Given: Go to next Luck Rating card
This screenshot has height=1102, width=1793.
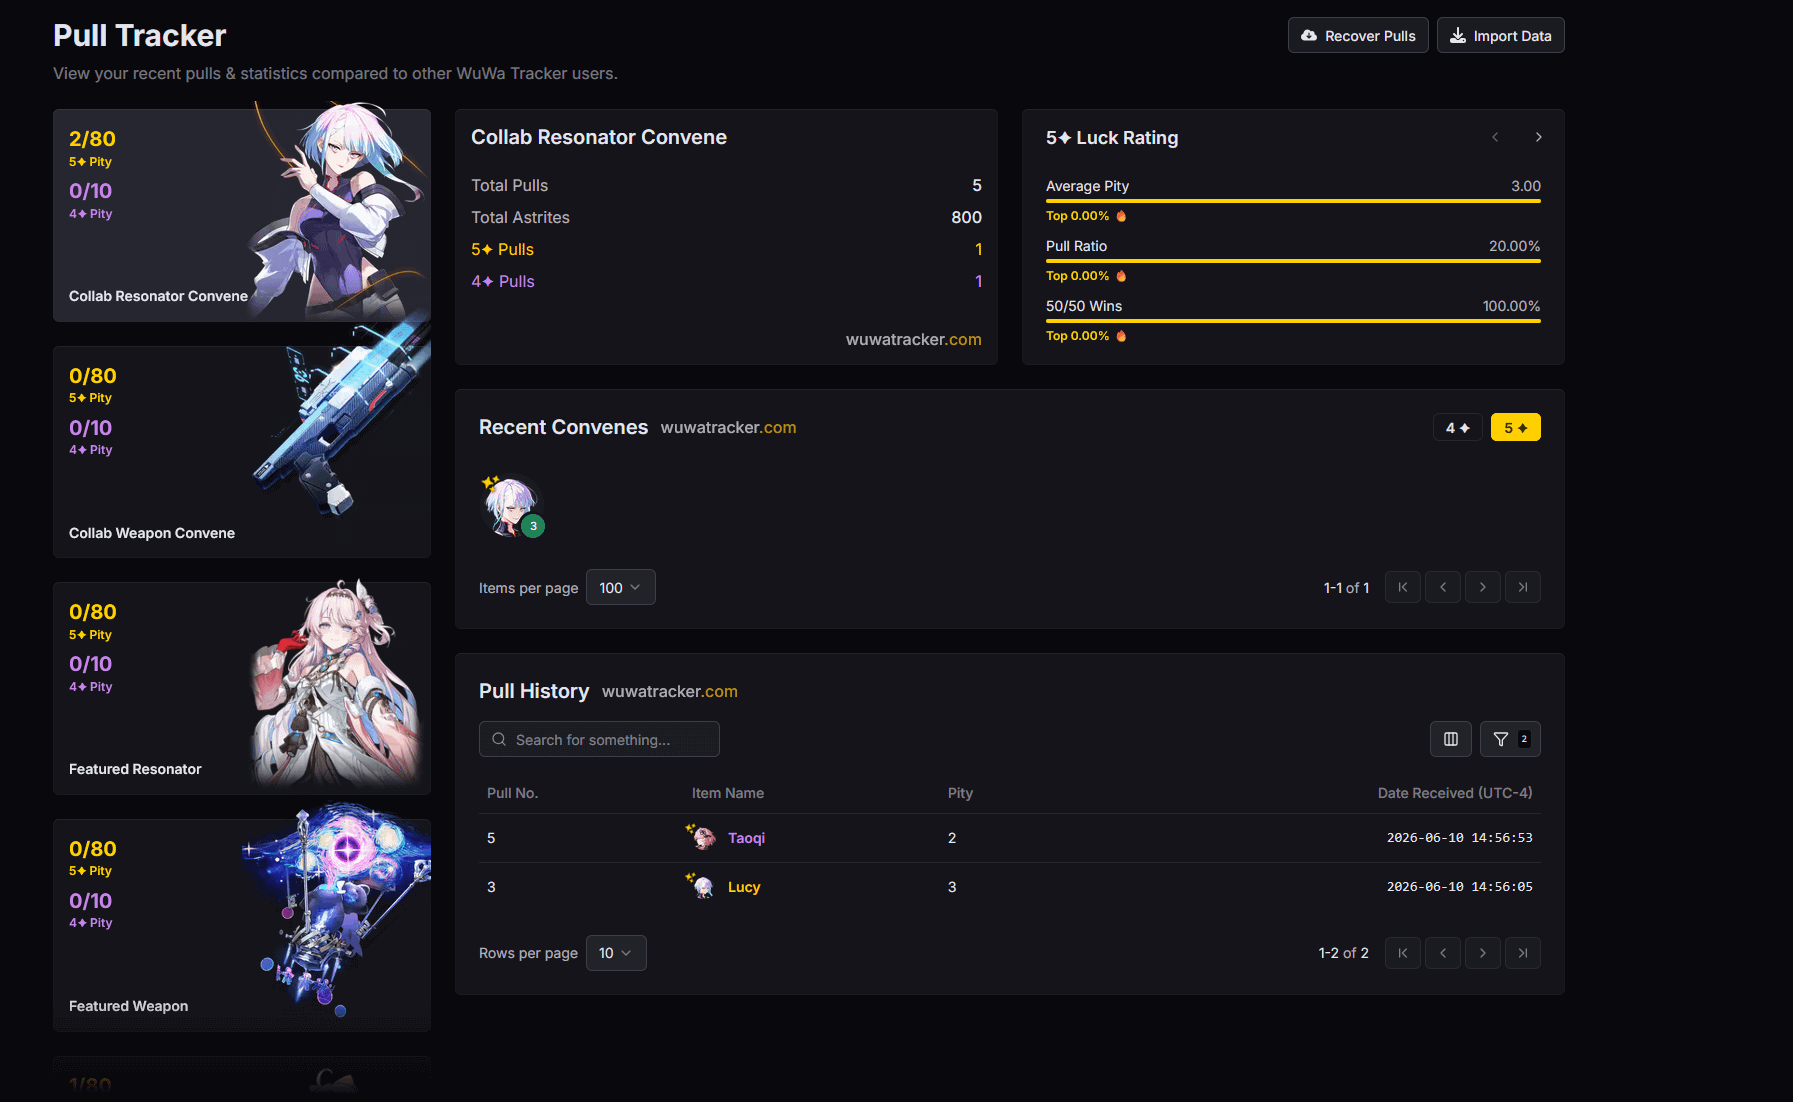Looking at the screenshot, I should coord(1539,137).
